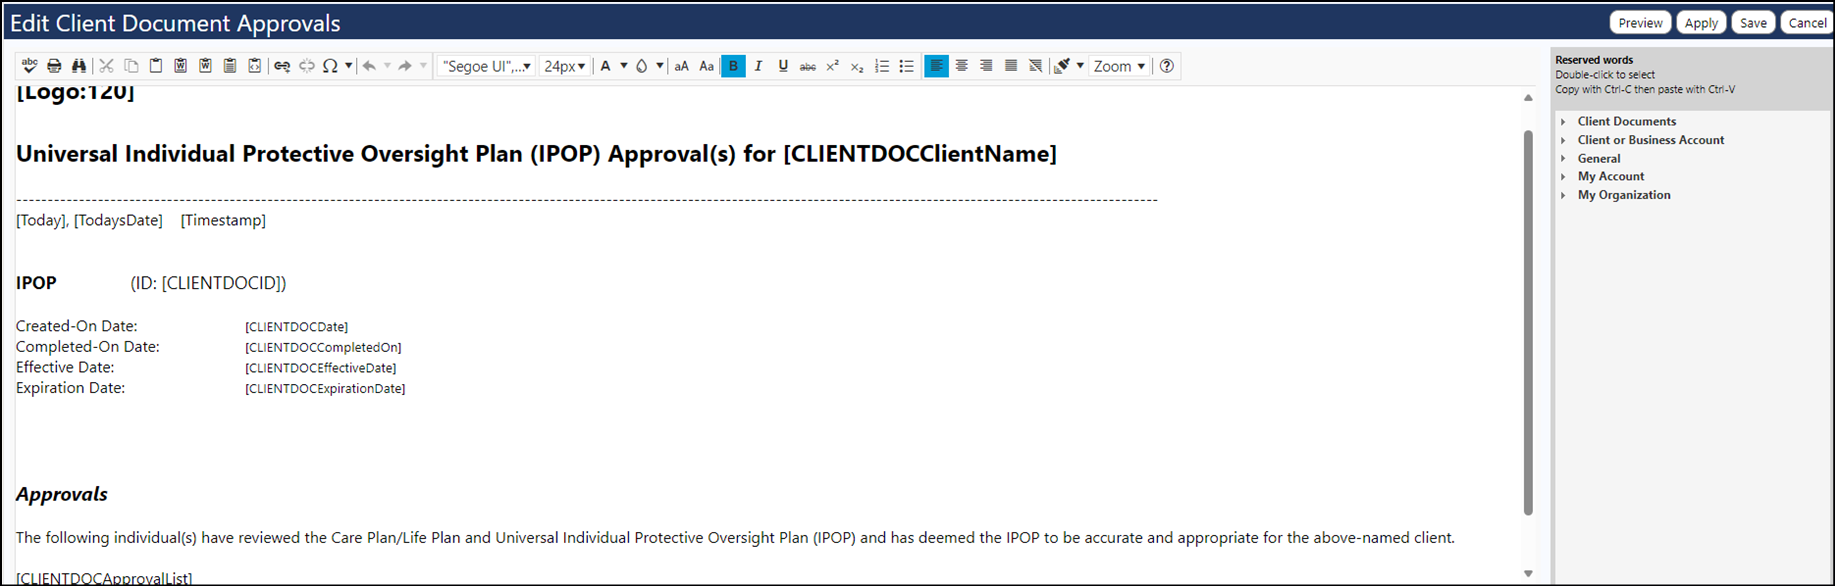Screen dimensions: 1835x586
Task: Open the Undo history dropdown arrow
Action: point(387,66)
